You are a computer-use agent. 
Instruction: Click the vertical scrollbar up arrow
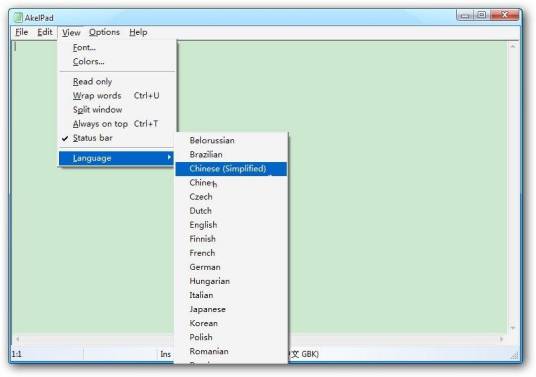tap(512, 46)
